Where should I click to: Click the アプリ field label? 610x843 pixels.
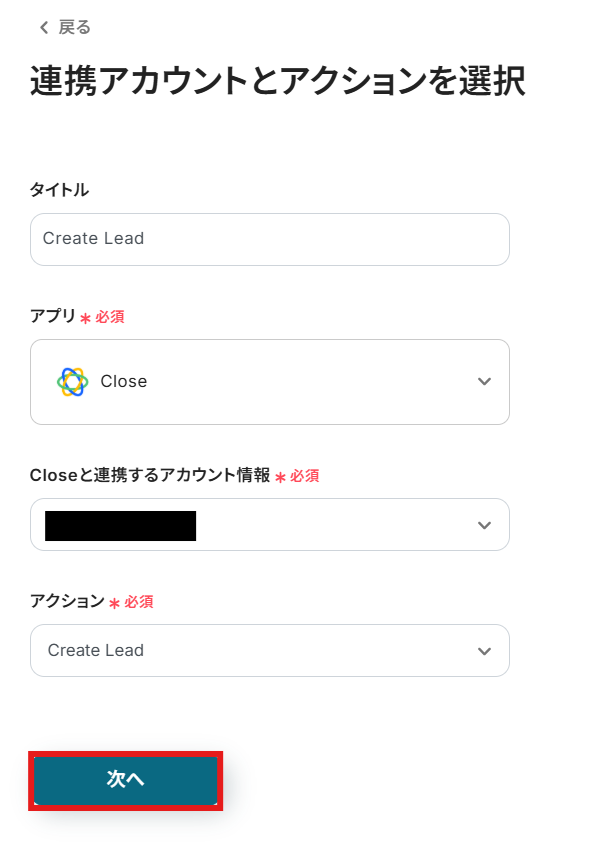(53, 316)
